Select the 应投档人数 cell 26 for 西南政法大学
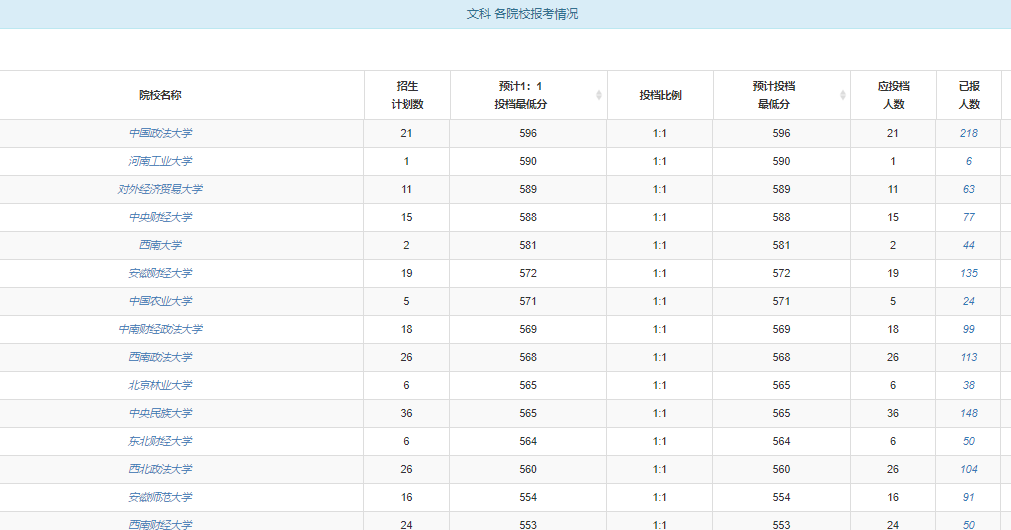Viewport: 1011px width, 530px height. pyautogui.click(x=893, y=357)
